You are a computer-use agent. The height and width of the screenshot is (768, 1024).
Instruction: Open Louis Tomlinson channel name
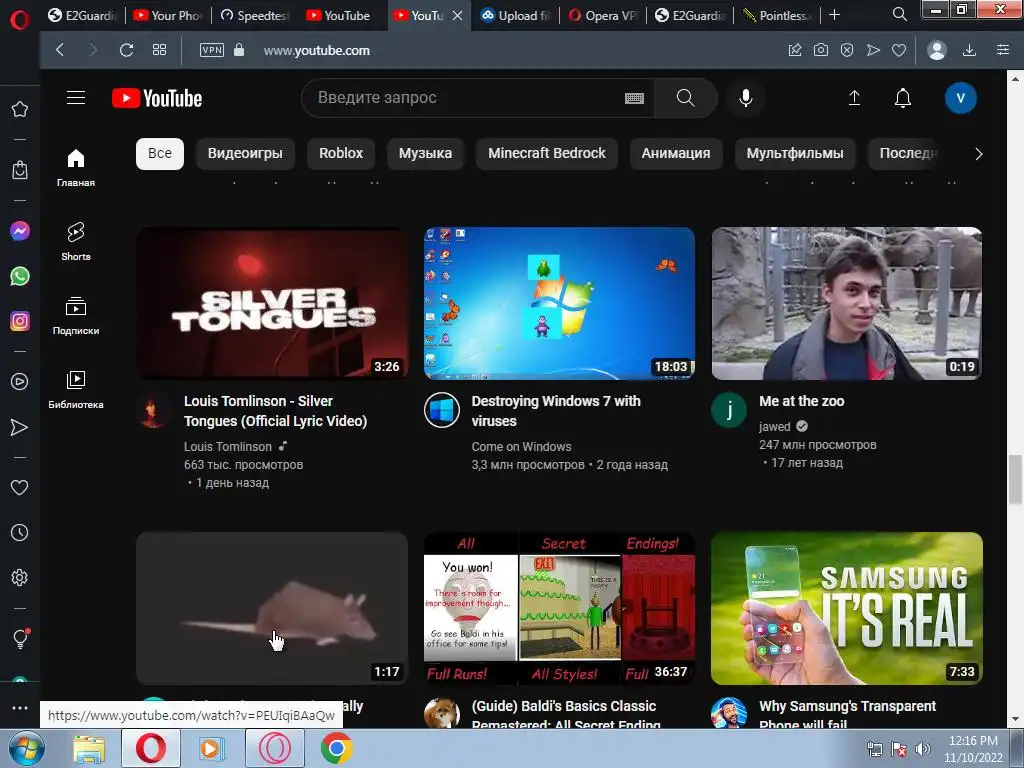(x=227, y=447)
